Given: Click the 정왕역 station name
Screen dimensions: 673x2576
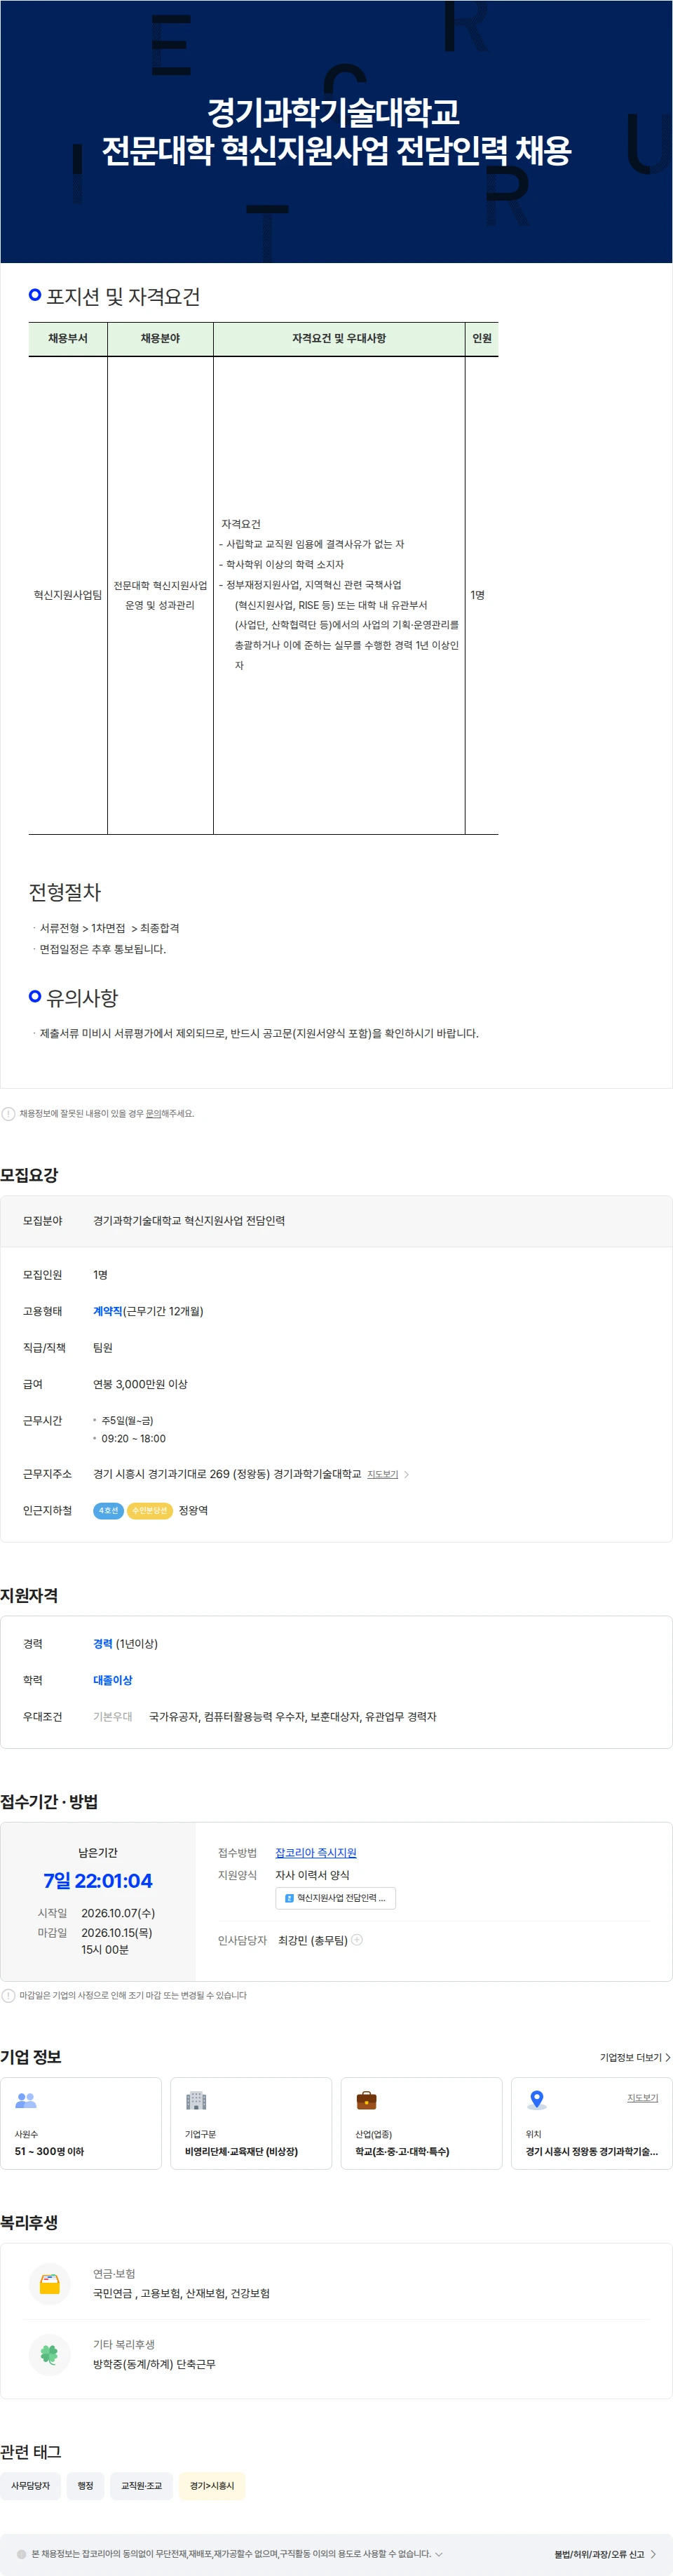Looking at the screenshot, I should [x=193, y=1510].
